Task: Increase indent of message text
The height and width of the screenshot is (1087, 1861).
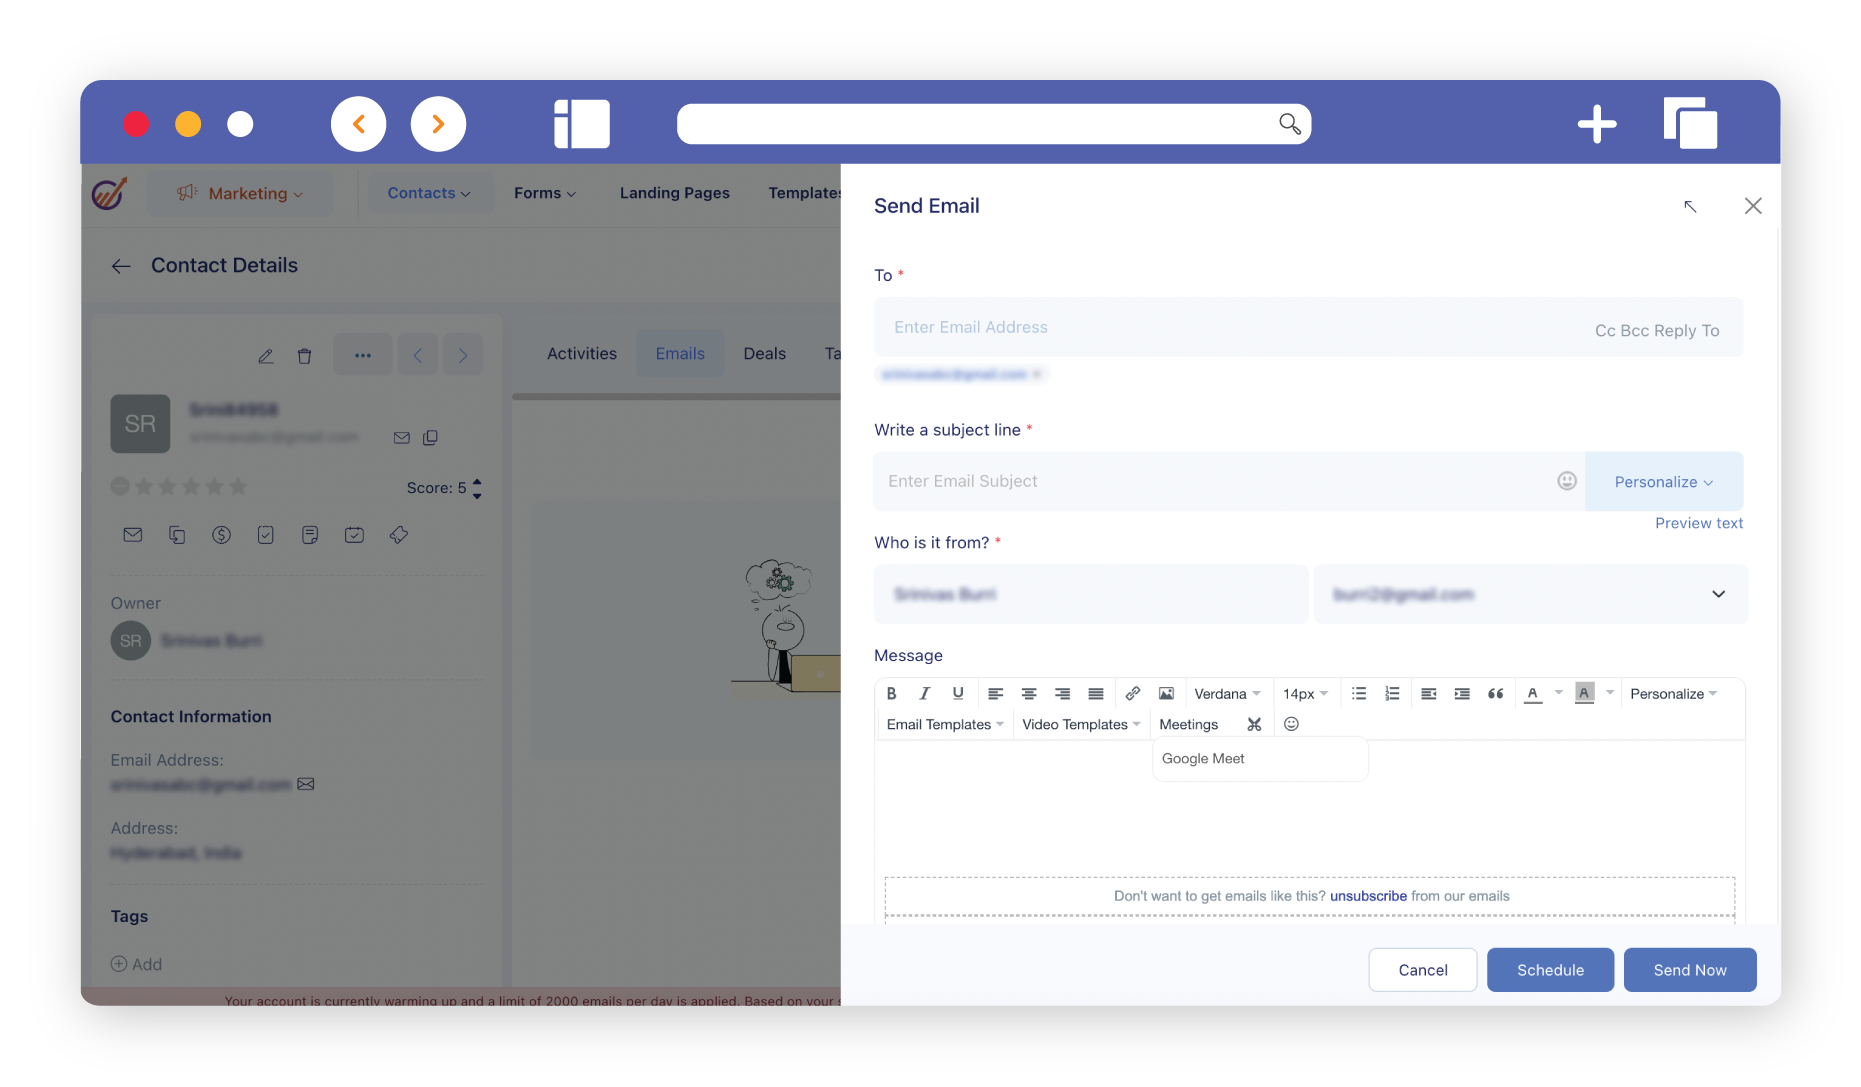Action: (1462, 694)
